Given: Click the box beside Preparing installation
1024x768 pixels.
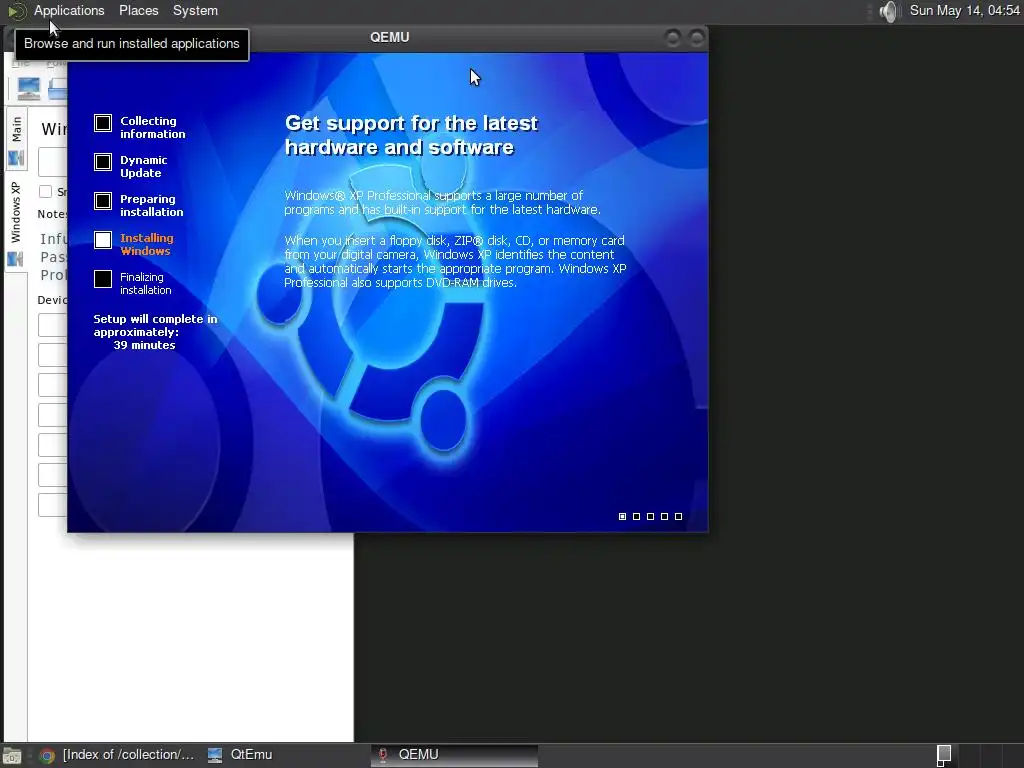Looking at the screenshot, I should click(x=103, y=201).
